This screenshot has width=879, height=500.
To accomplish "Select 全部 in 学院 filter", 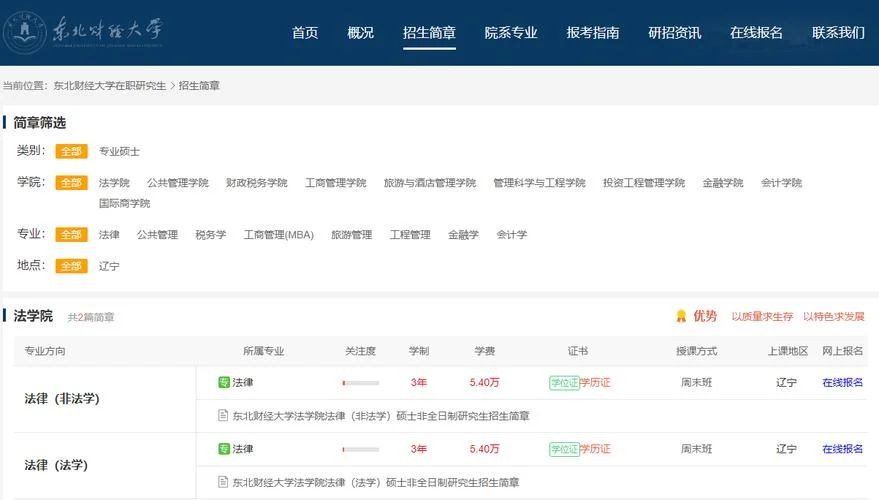I will click(71, 183).
